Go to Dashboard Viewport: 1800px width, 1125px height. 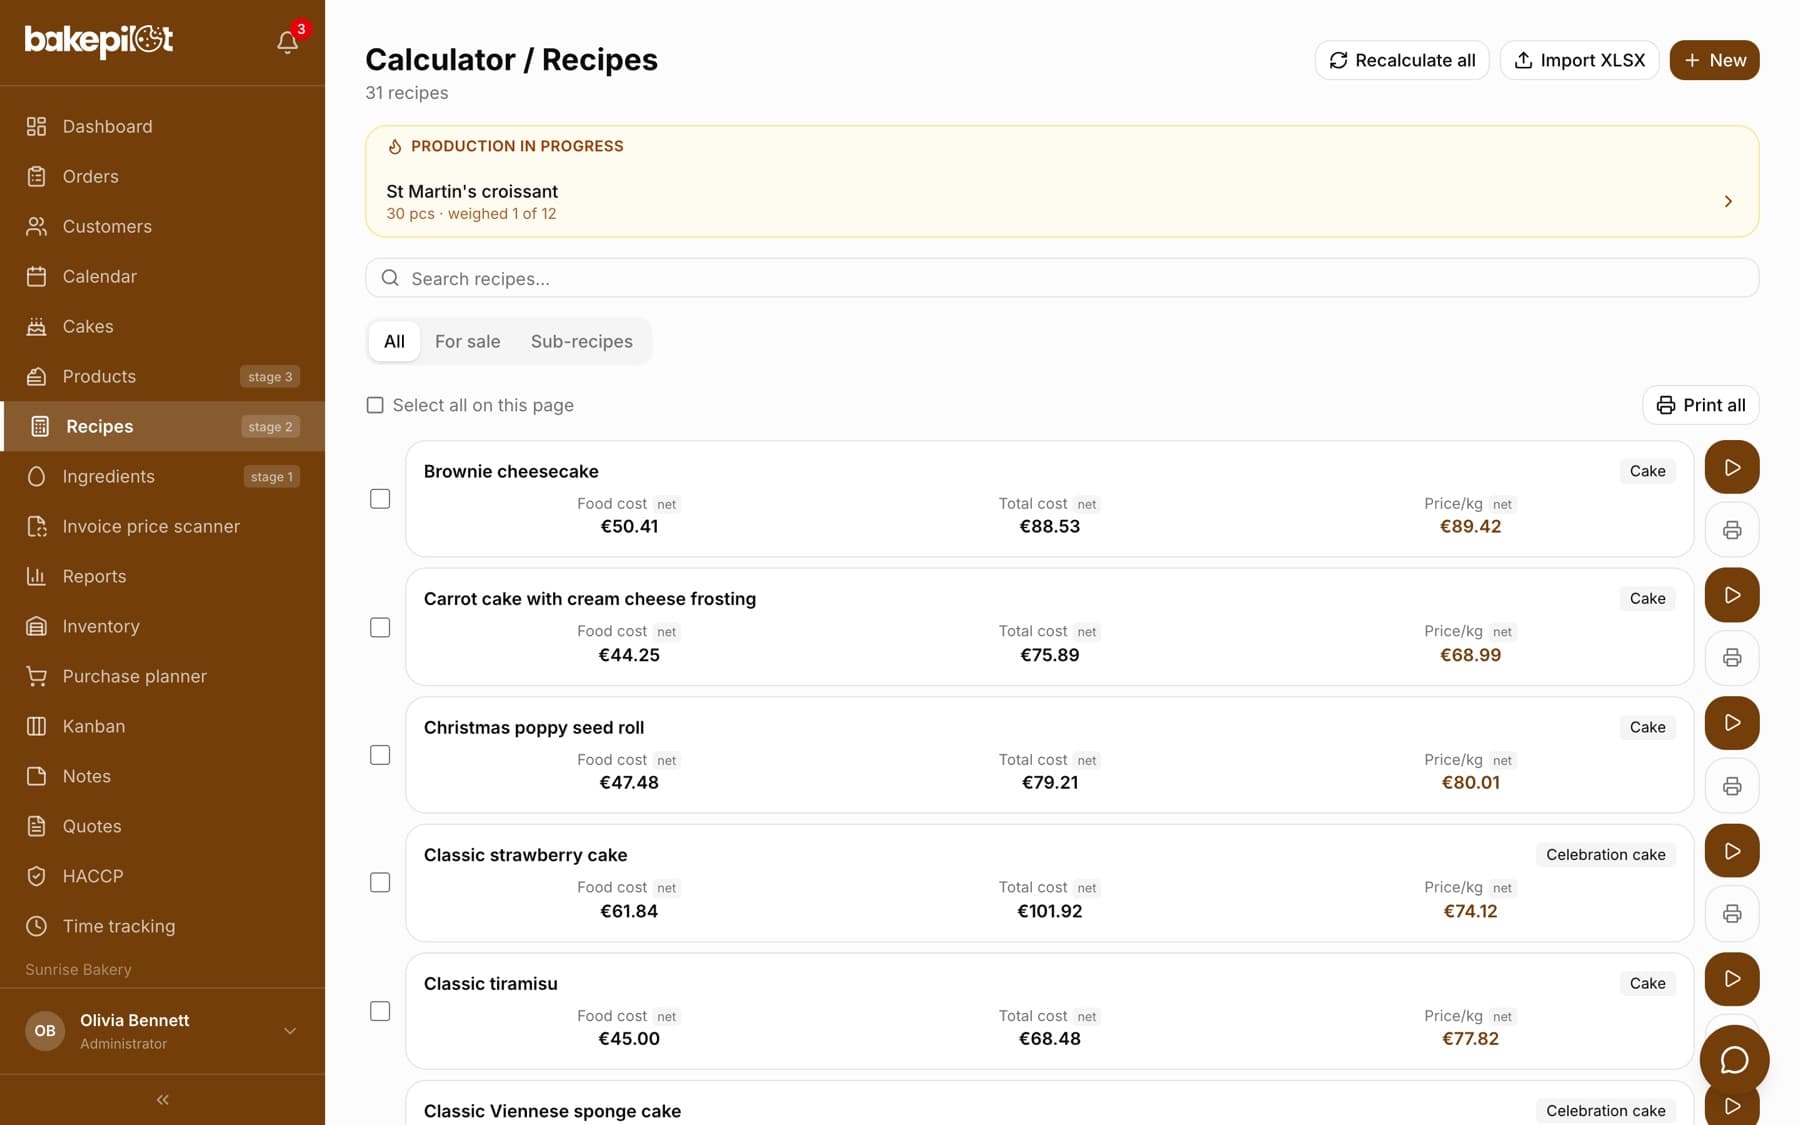click(162, 126)
